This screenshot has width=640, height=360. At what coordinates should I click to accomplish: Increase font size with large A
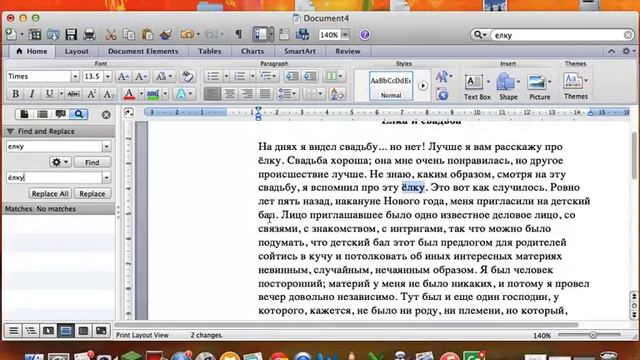click(x=123, y=76)
